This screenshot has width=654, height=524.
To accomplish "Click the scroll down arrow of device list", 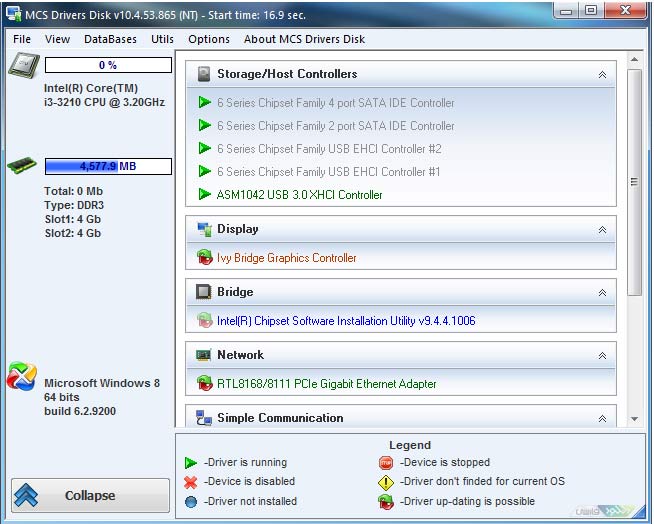I will 634,419.
